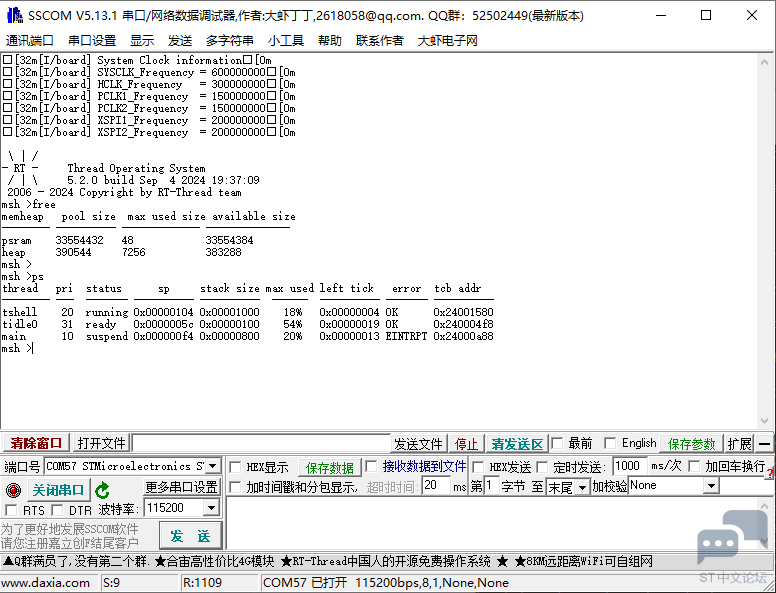
Task: Click the 发送 send button
Action: [x=191, y=536]
